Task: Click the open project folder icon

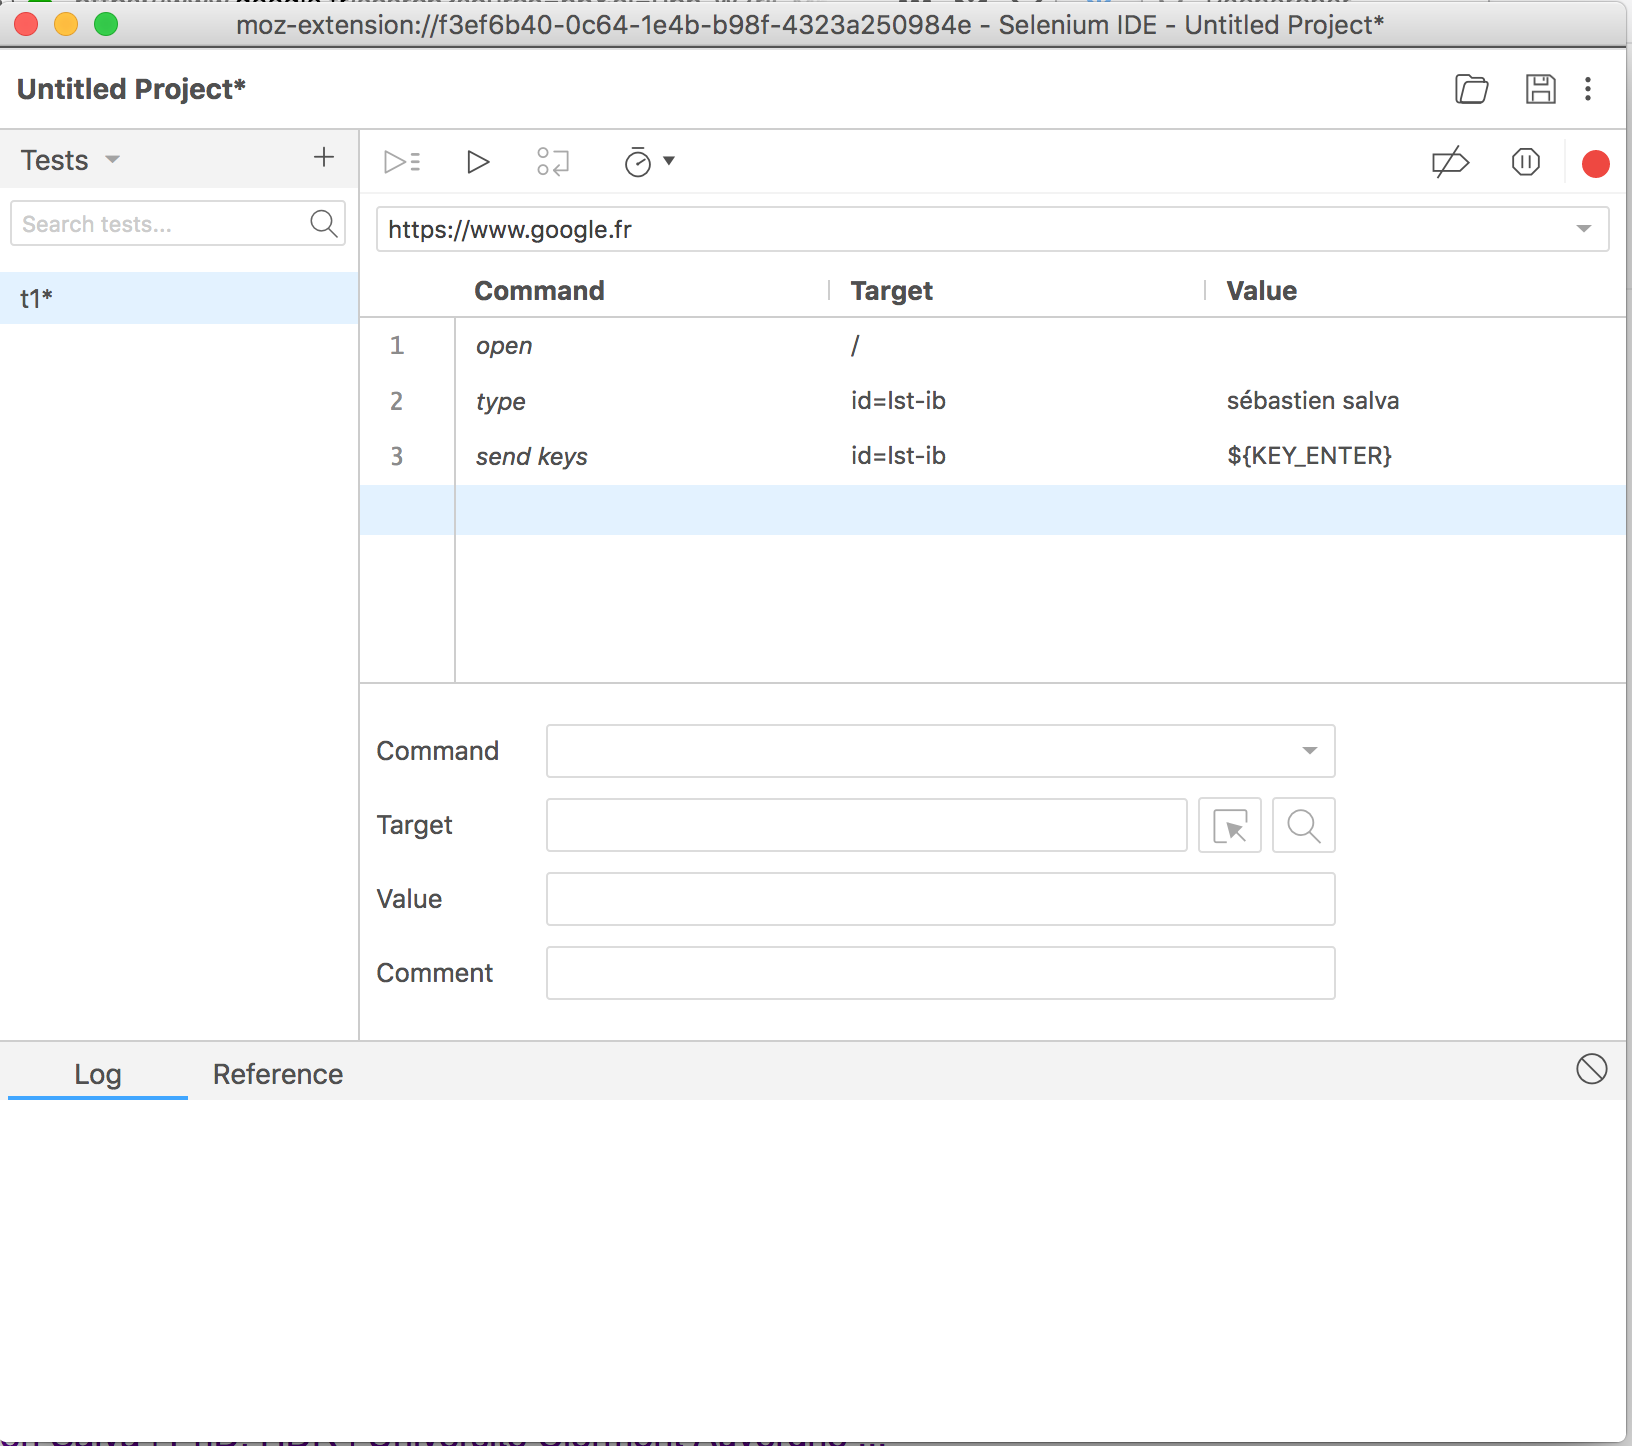Action: (1471, 89)
